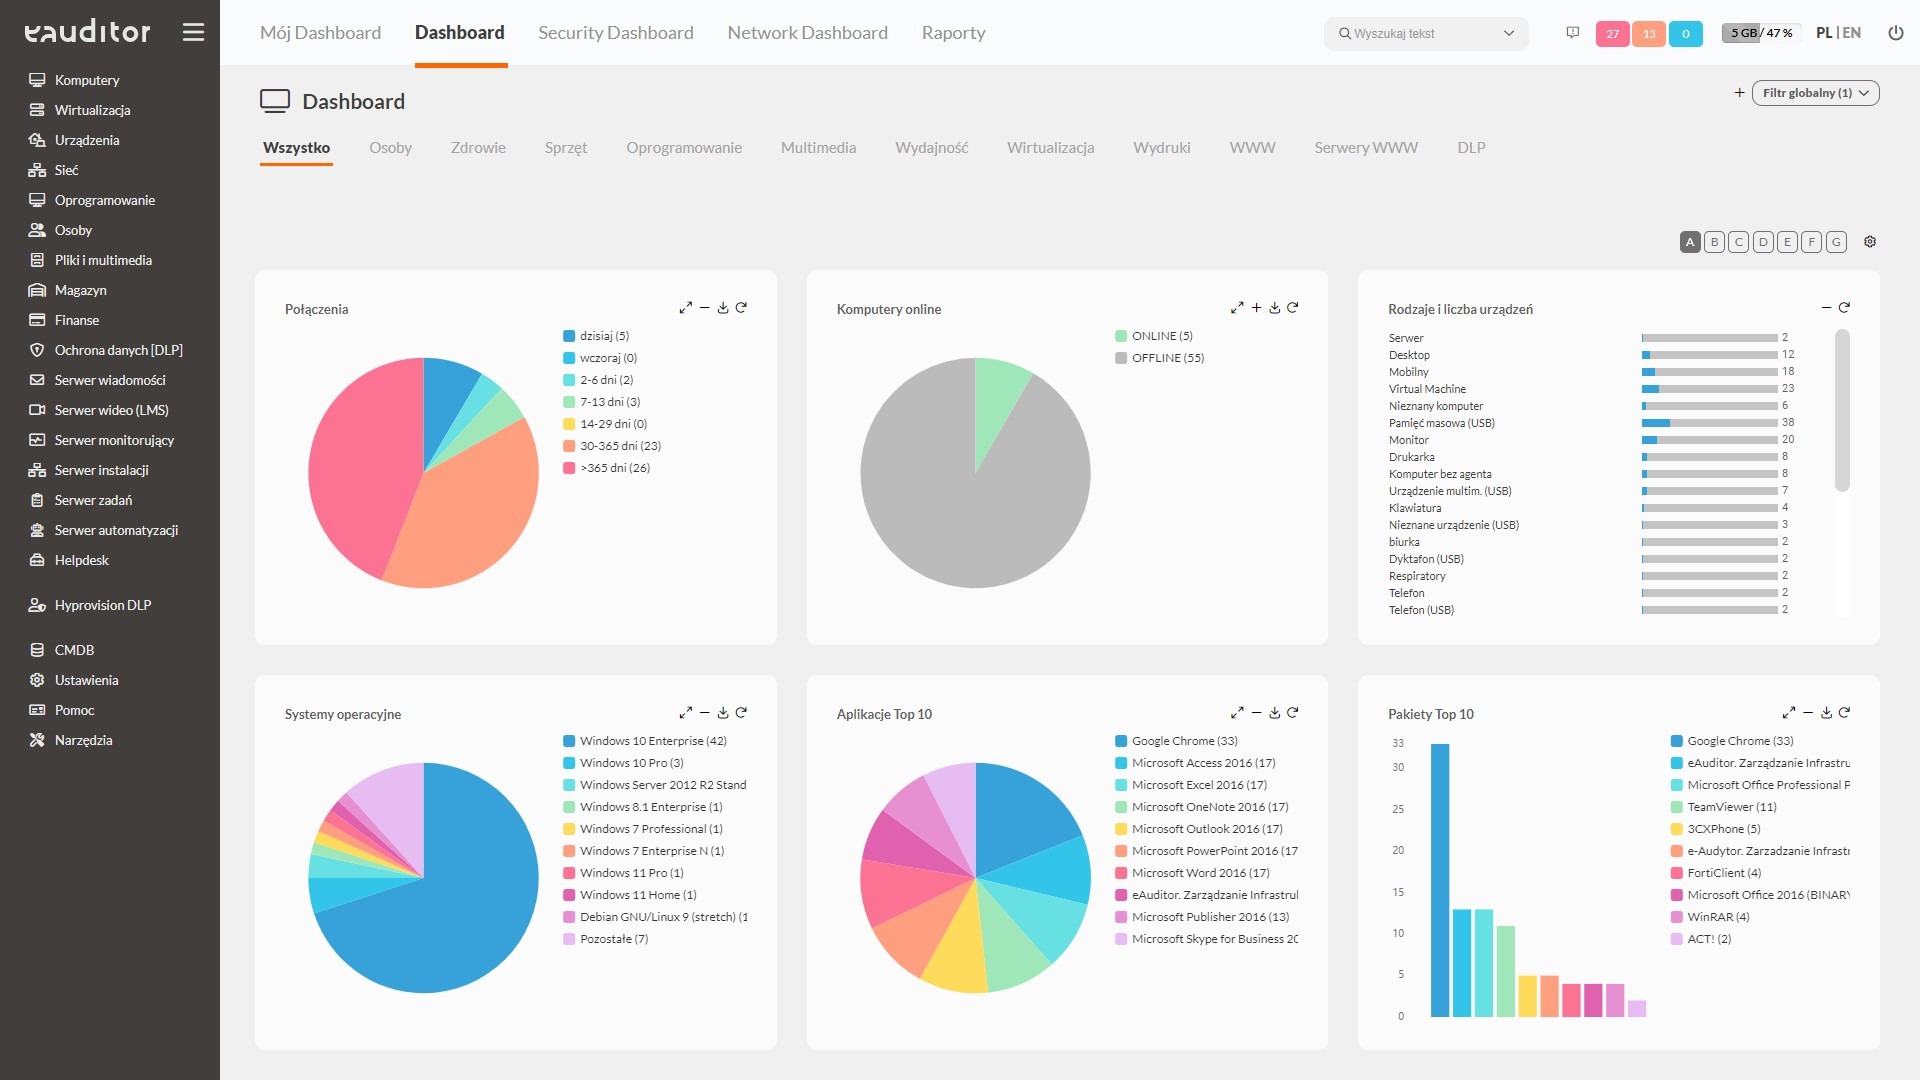1920x1080 pixels.
Task: Click the Helpdesk icon in sidebar
Action: [36, 559]
